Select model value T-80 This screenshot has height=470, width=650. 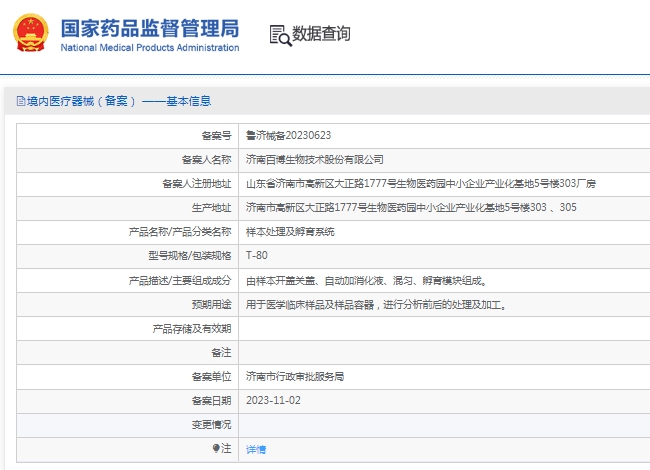pos(257,255)
